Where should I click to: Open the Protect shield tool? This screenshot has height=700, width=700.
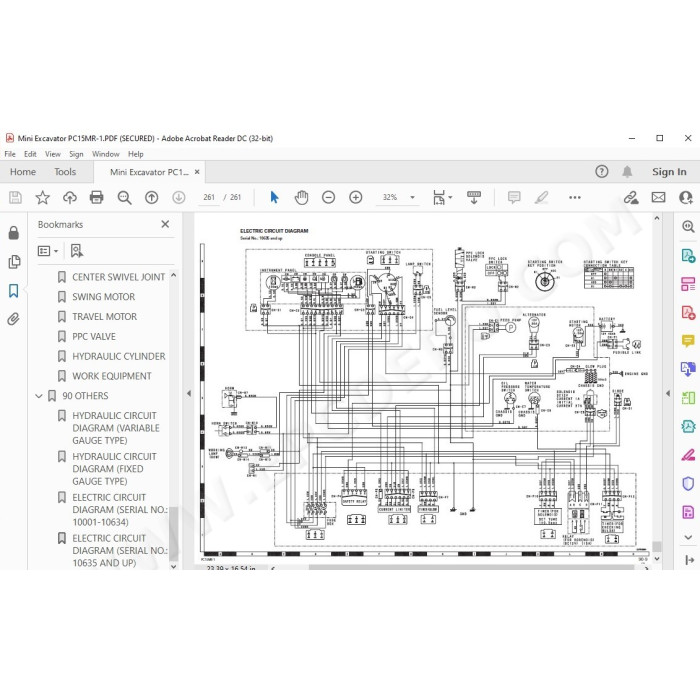point(688,483)
